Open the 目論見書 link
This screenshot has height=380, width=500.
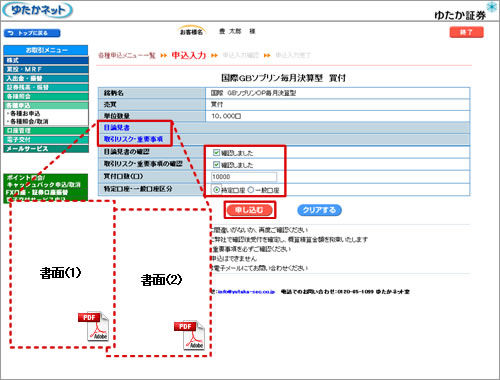[116, 127]
